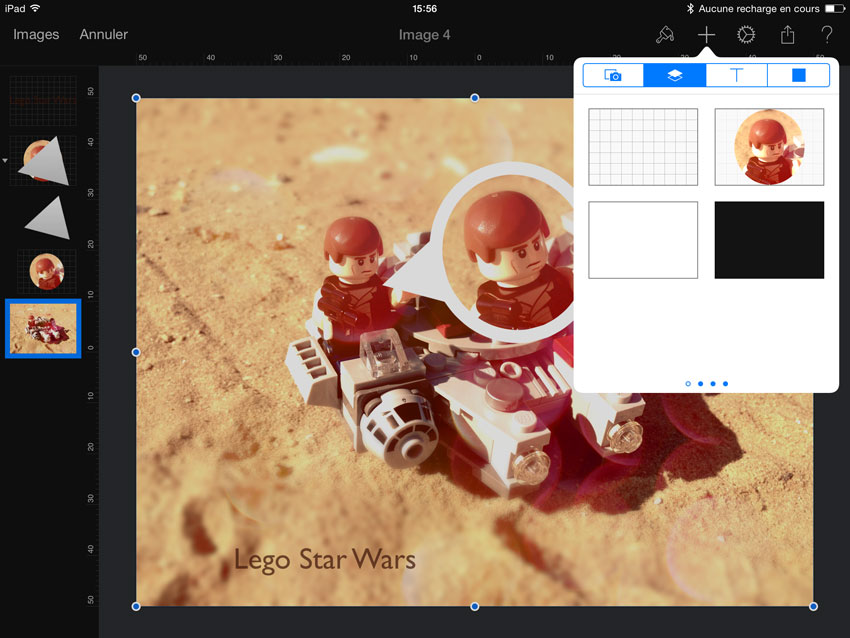
Task: Open the gear settings menu
Action: tap(746, 35)
